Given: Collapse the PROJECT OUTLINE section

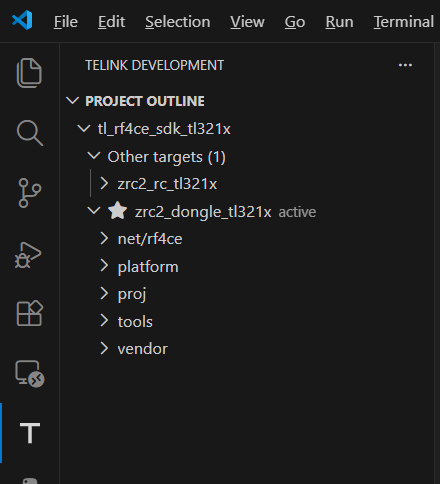Looking at the screenshot, I should pyautogui.click(x=73, y=101).
